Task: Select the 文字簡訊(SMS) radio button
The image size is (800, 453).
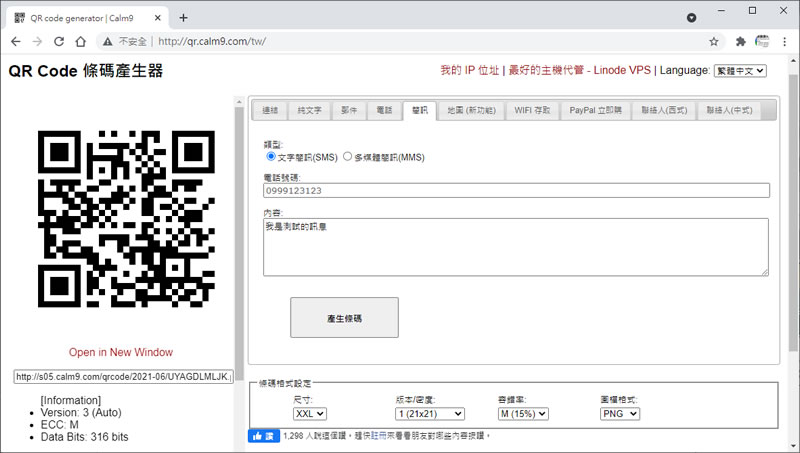Action: point(271,156)
